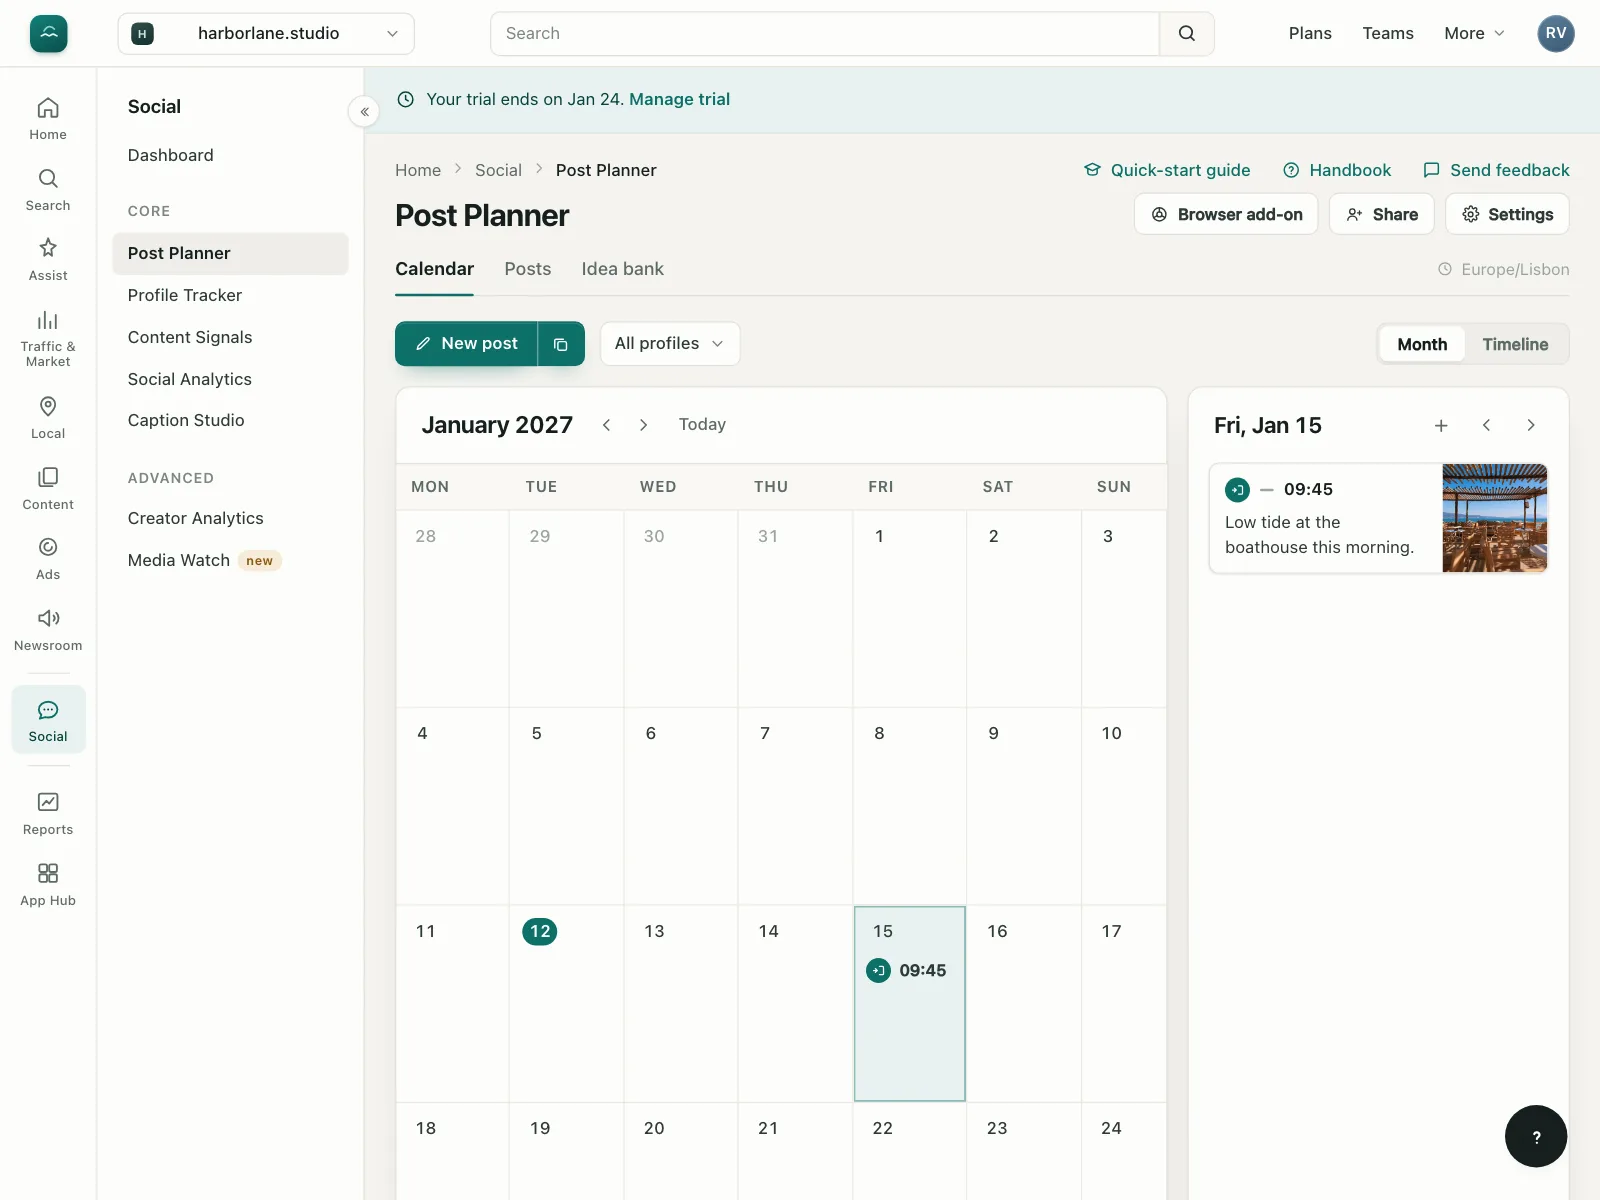Go to previous month in calendar
This screenshot has width=1600, height=1200.
click(606, 425)
